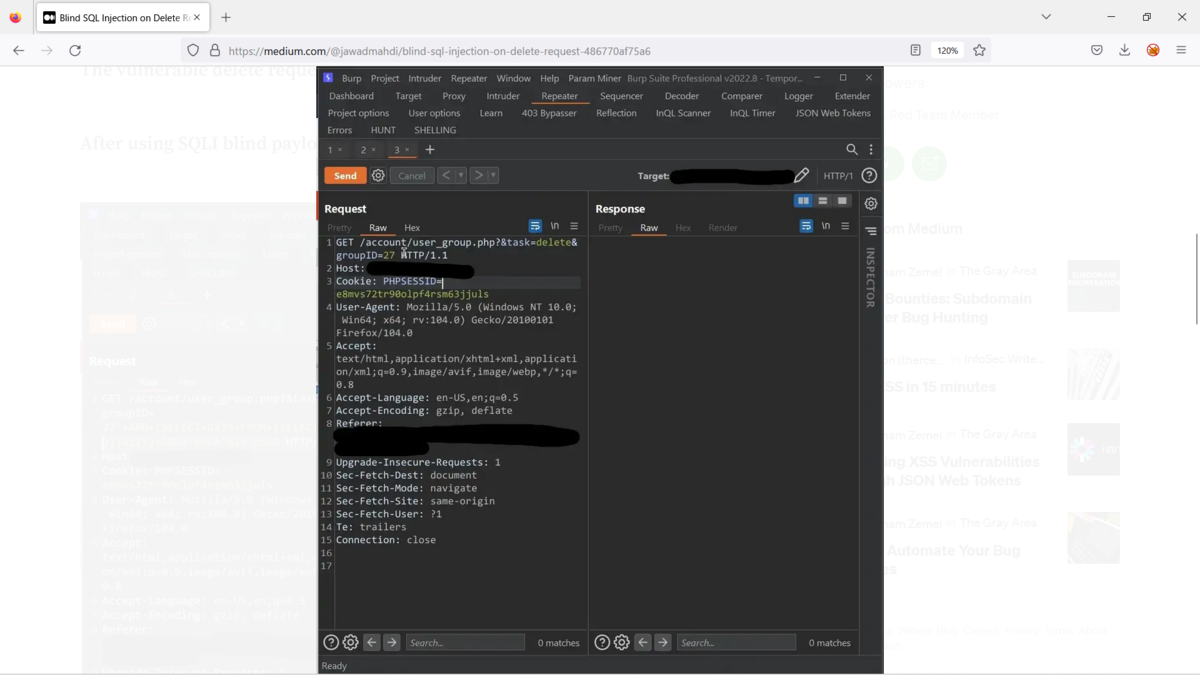Toggle the HTTP/1 protocol selector
This screenshot has width=1200, height=675.
(838, 176)
